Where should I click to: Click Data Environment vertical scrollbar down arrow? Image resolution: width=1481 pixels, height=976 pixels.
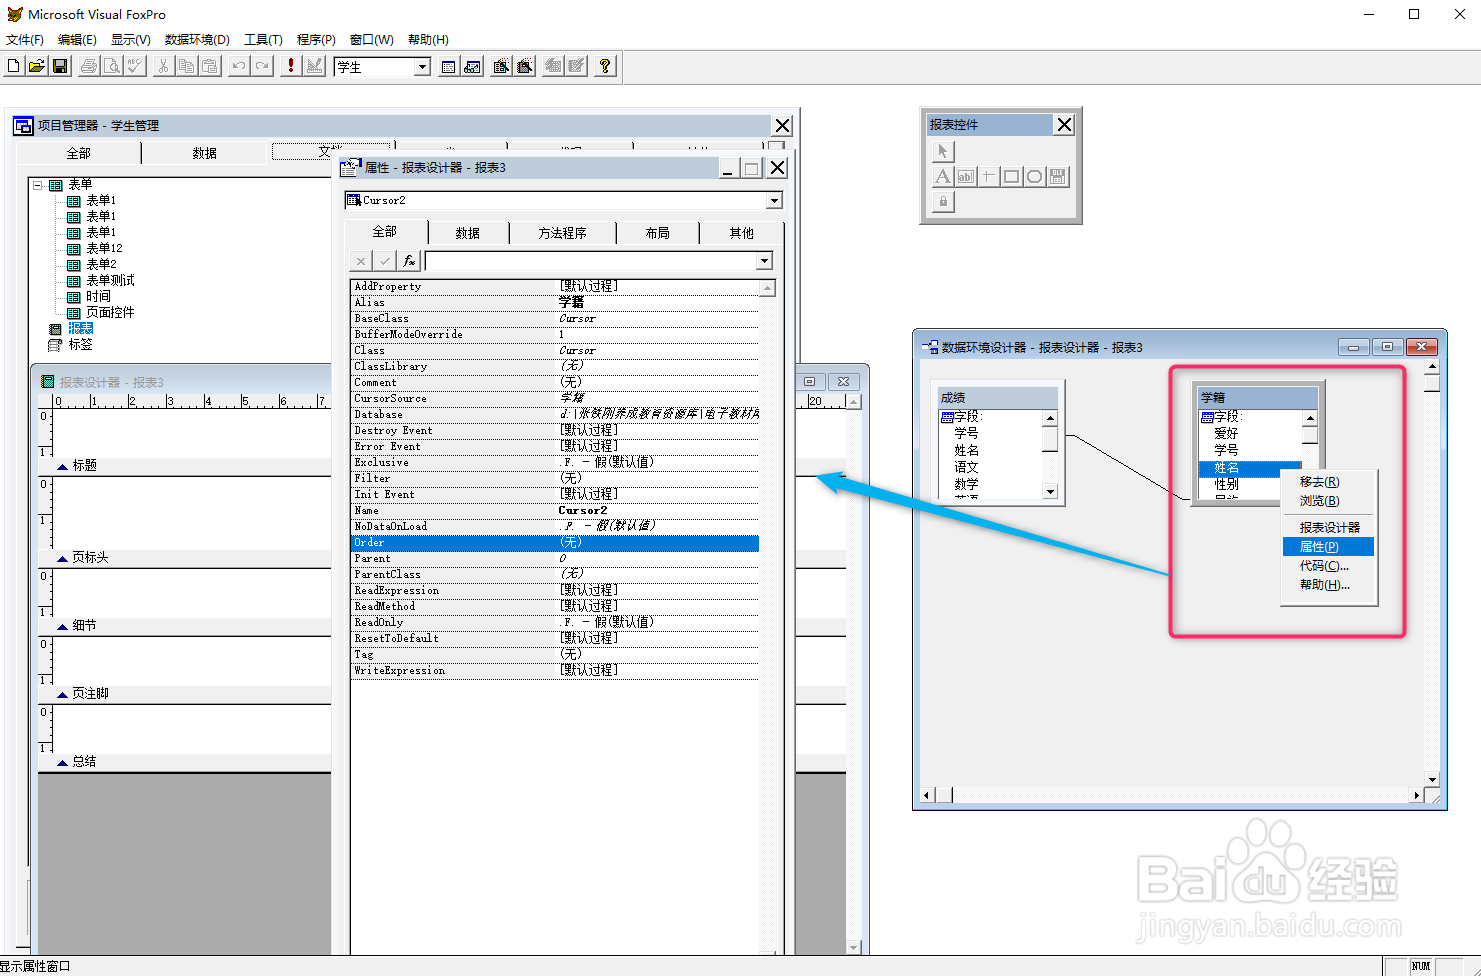pyautogui.click(x=1432, y=779)
